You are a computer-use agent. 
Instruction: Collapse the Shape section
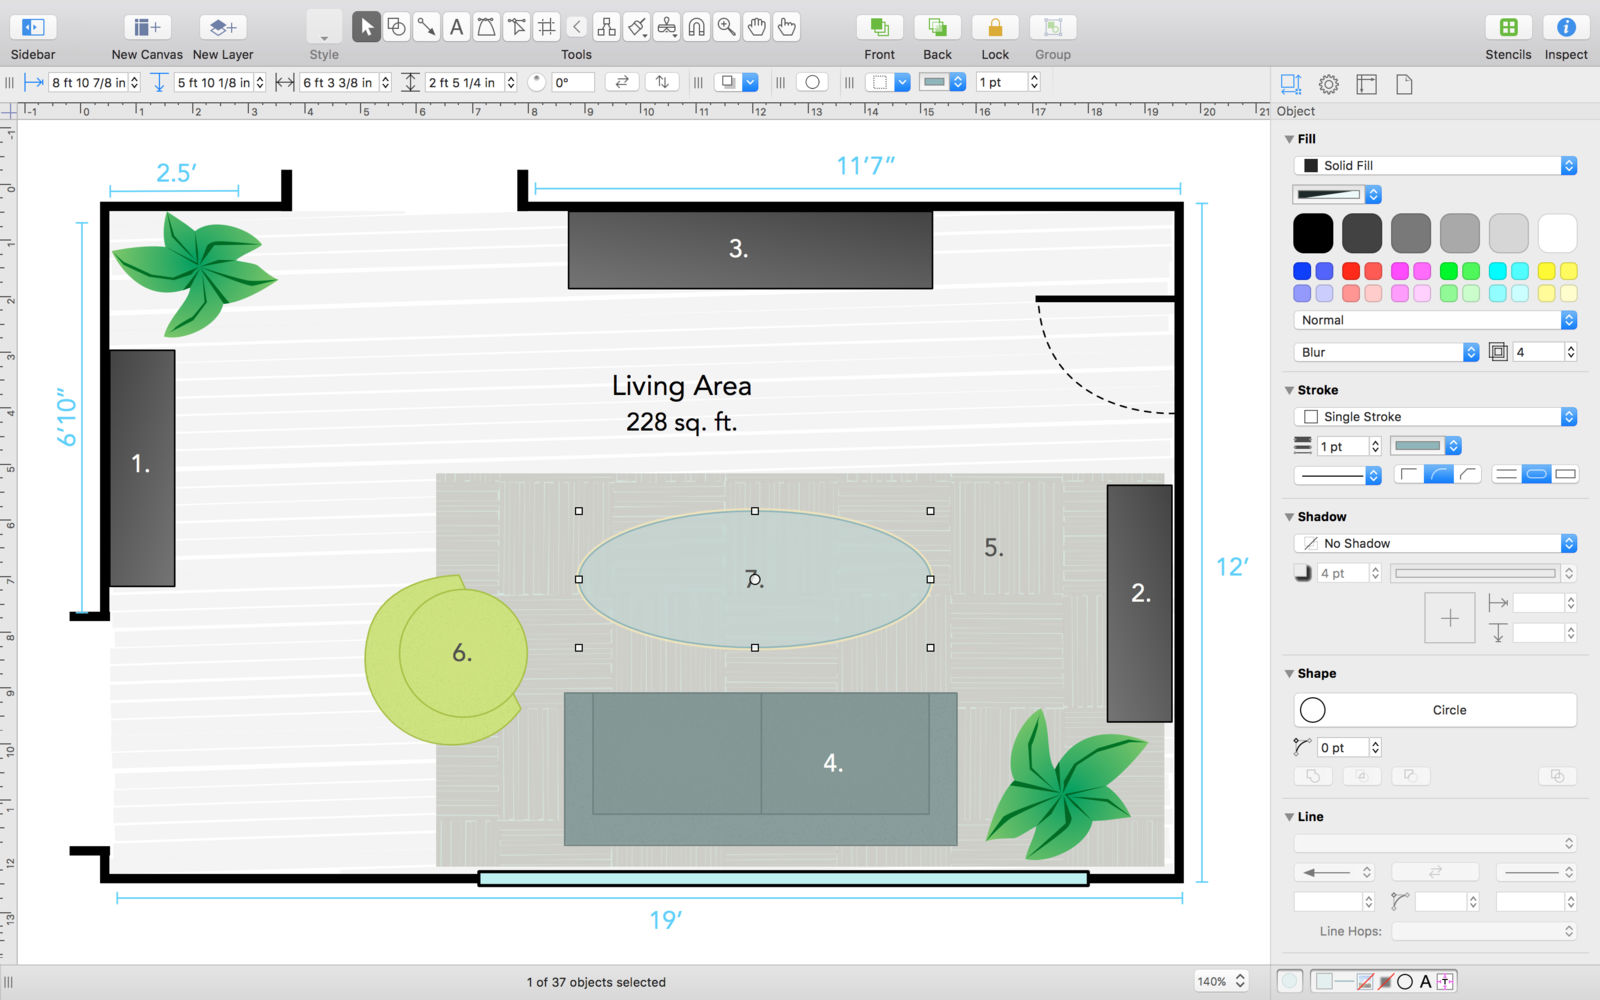(x=1289, y=674)
